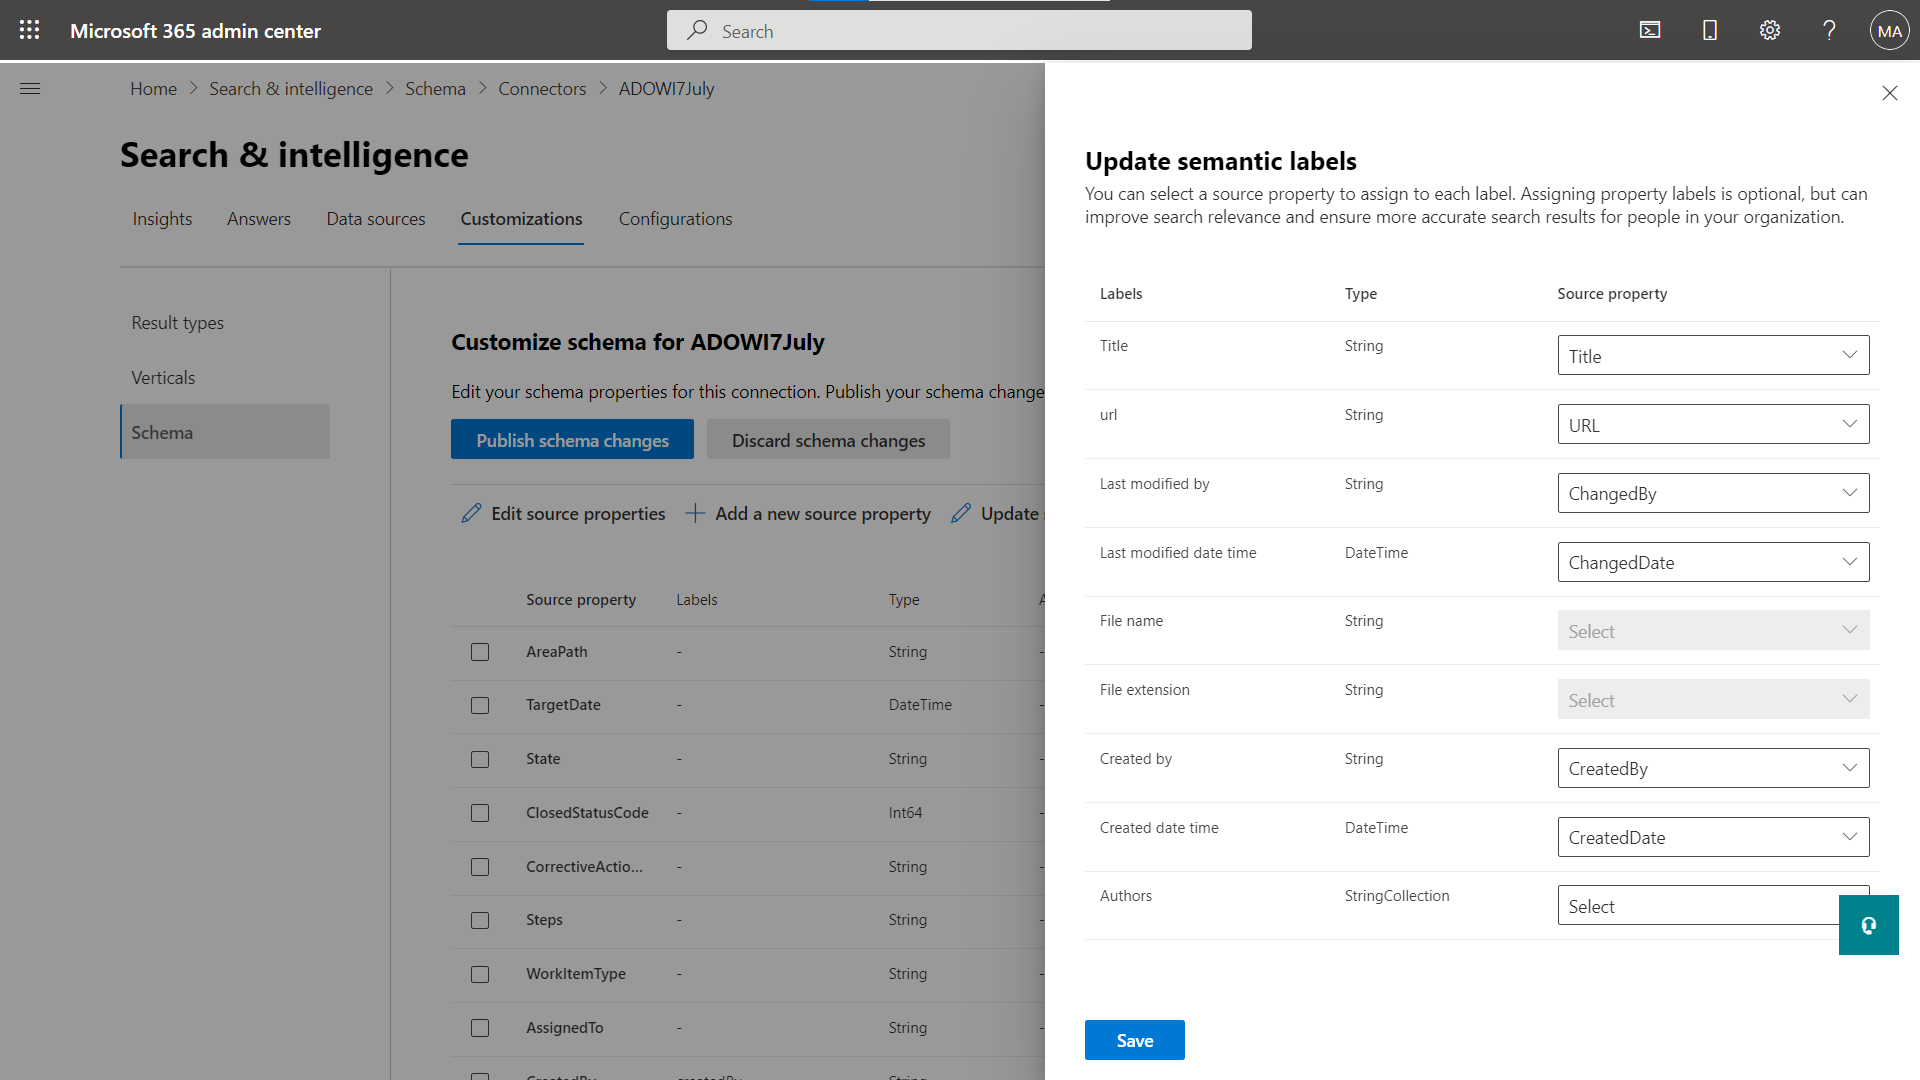
Task: Click the Search input field in admin center
Action: 959,29
